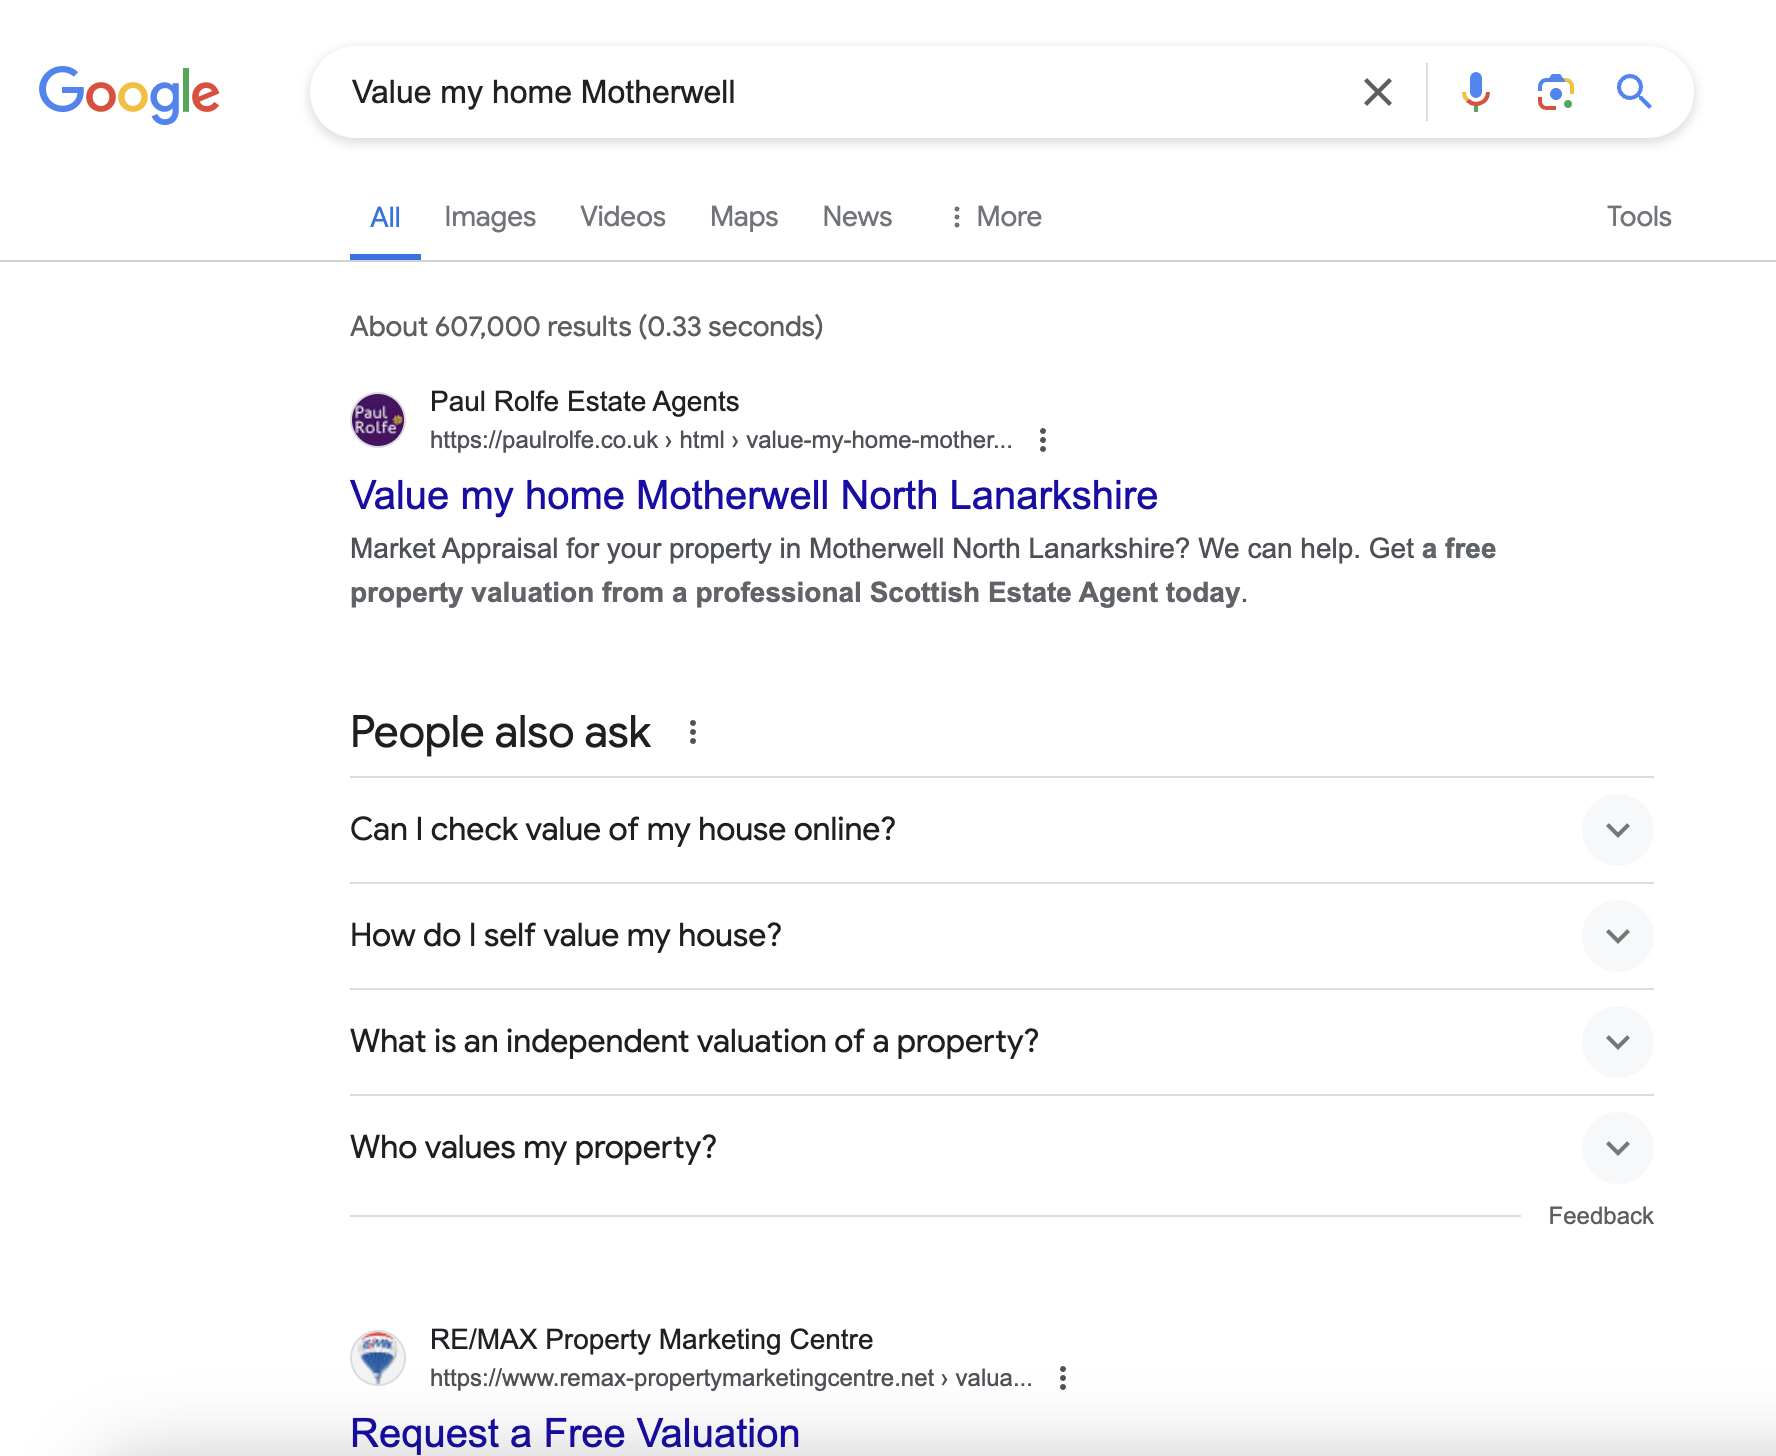This screenshot has width=1776, height=1456.
Task: Click the blue magnifier search icon
Action: coord(1634,92)
